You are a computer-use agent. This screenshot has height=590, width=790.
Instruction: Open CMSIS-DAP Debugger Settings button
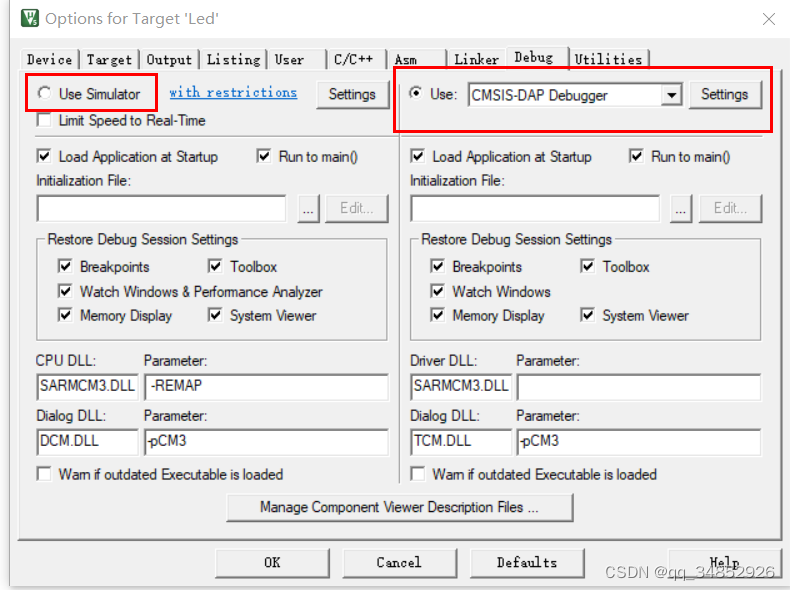(x=725, y=94)
